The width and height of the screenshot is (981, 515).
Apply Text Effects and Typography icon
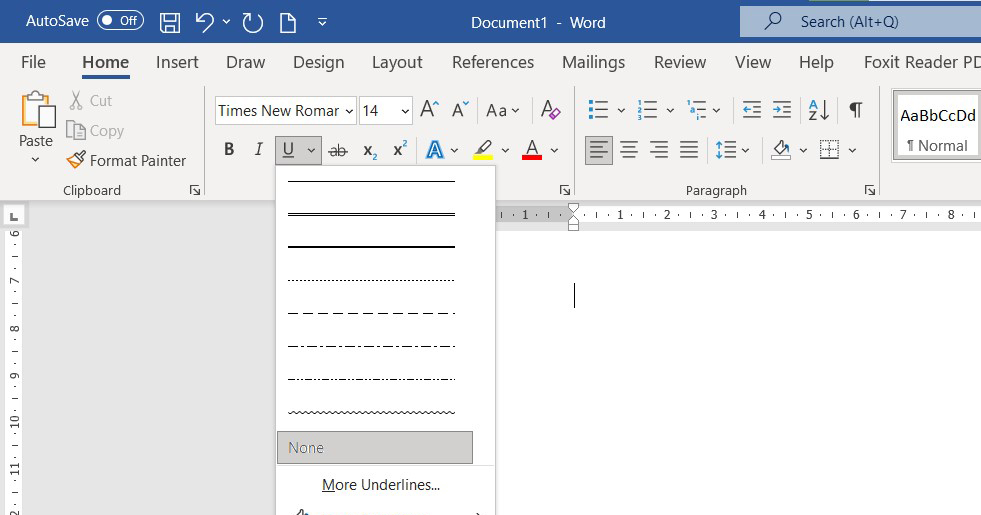(x=434, y=150)
